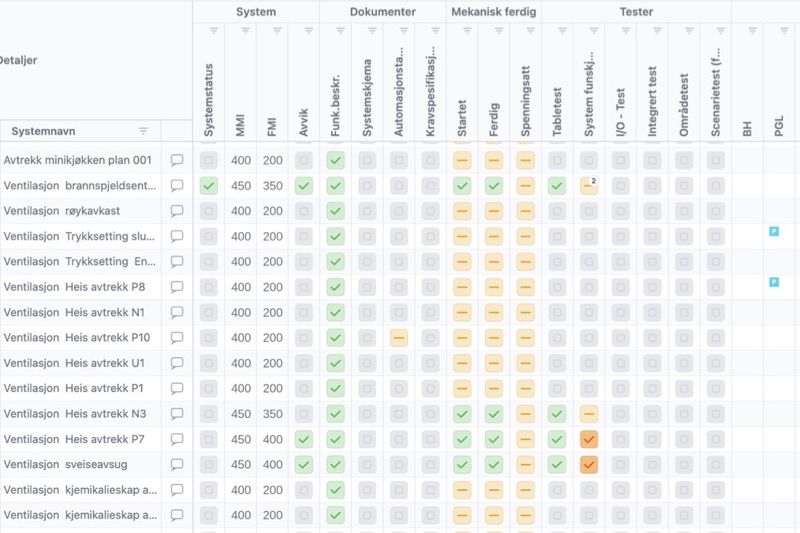Toggle Systemstatus checkbox for brannspjeldsent row
Image resolution: width=800 pixels, height=533 pixels.
pos(209,186)
